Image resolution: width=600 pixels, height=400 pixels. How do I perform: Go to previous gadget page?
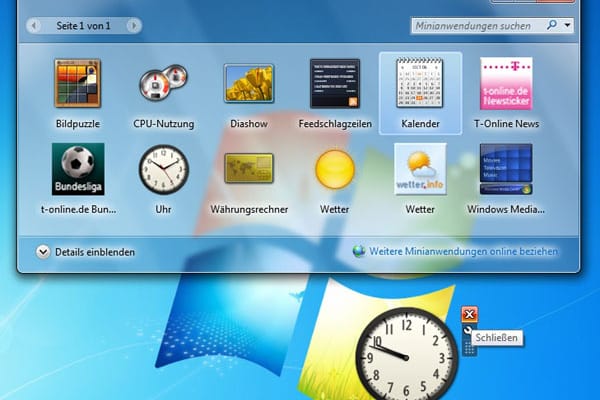pos(34,26)
